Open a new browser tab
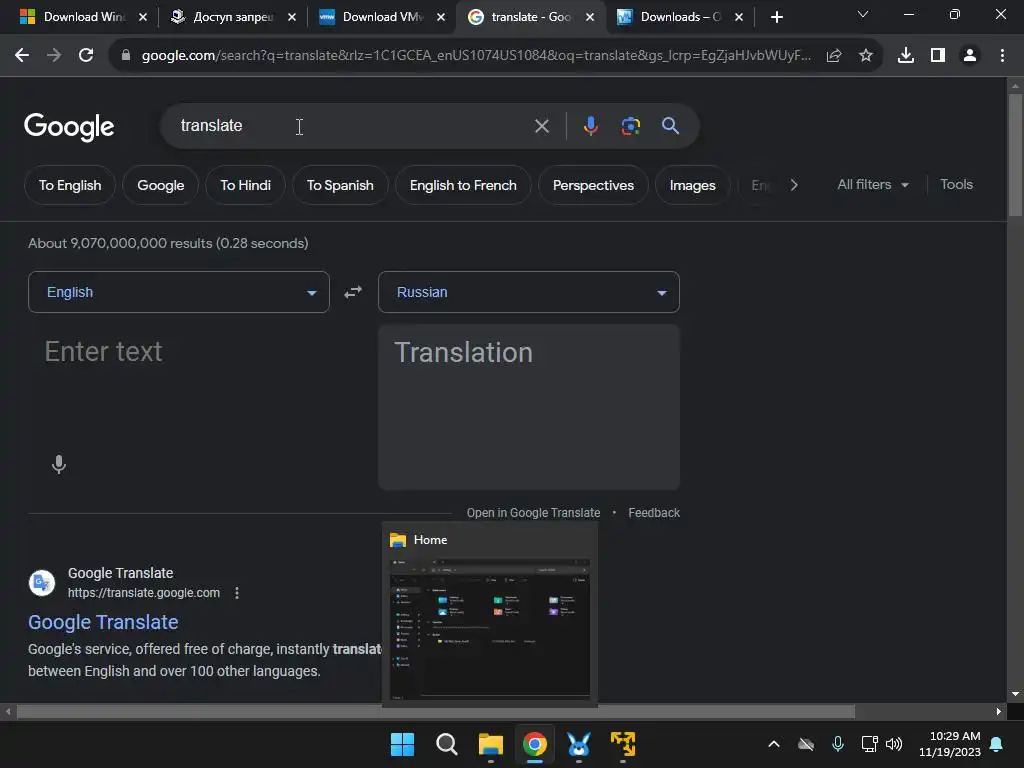This screenshot has height=768, width=1024. (x=776, y=17)
